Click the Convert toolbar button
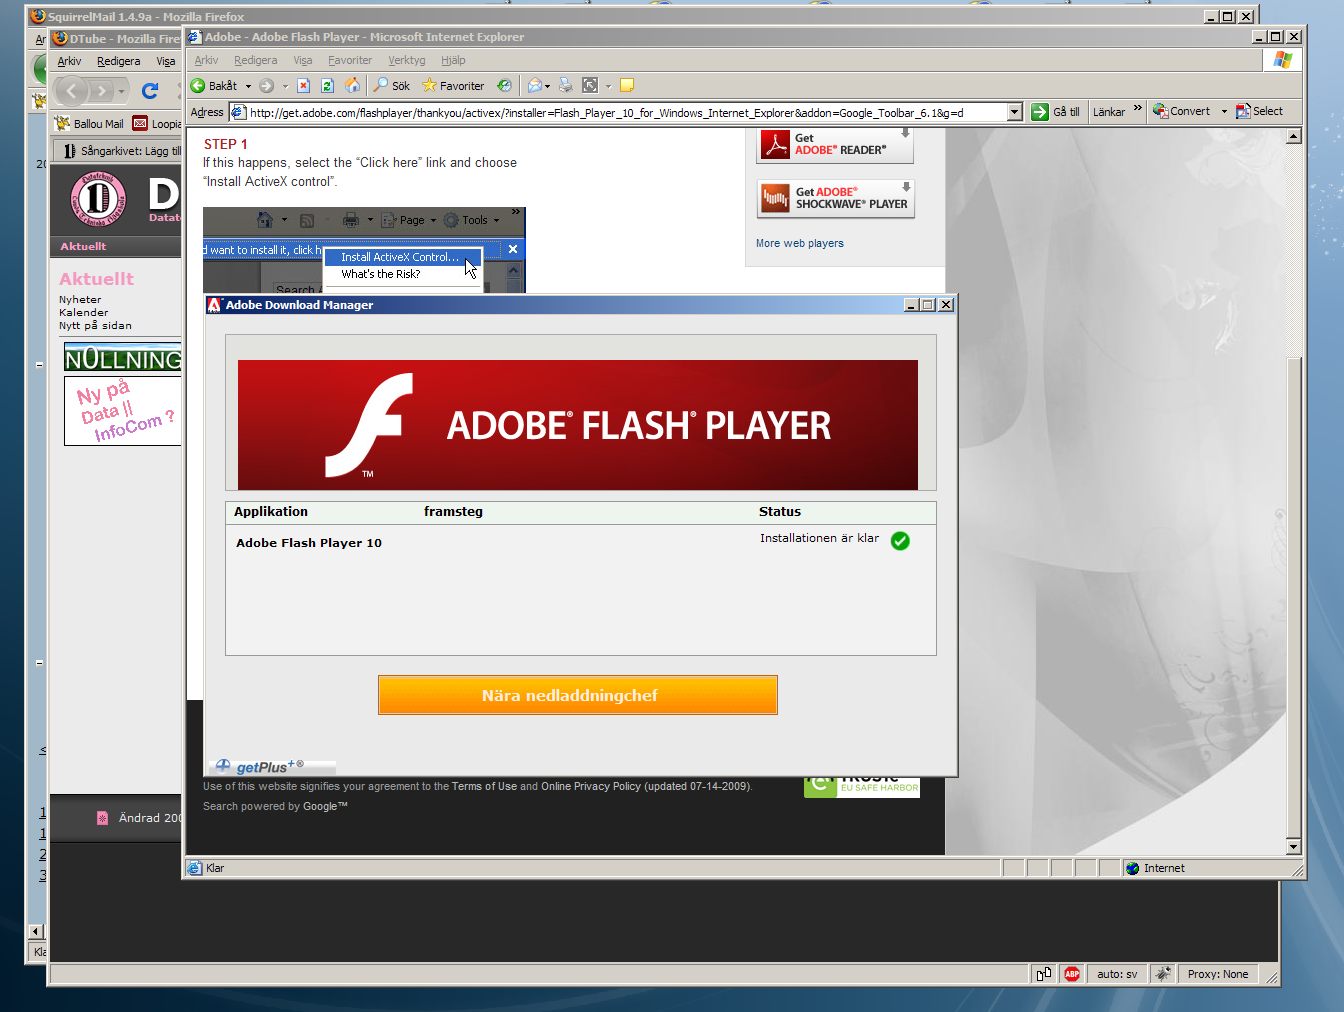Image resolution: width=1344 pixels, height=1012 pixels. 1182,111
